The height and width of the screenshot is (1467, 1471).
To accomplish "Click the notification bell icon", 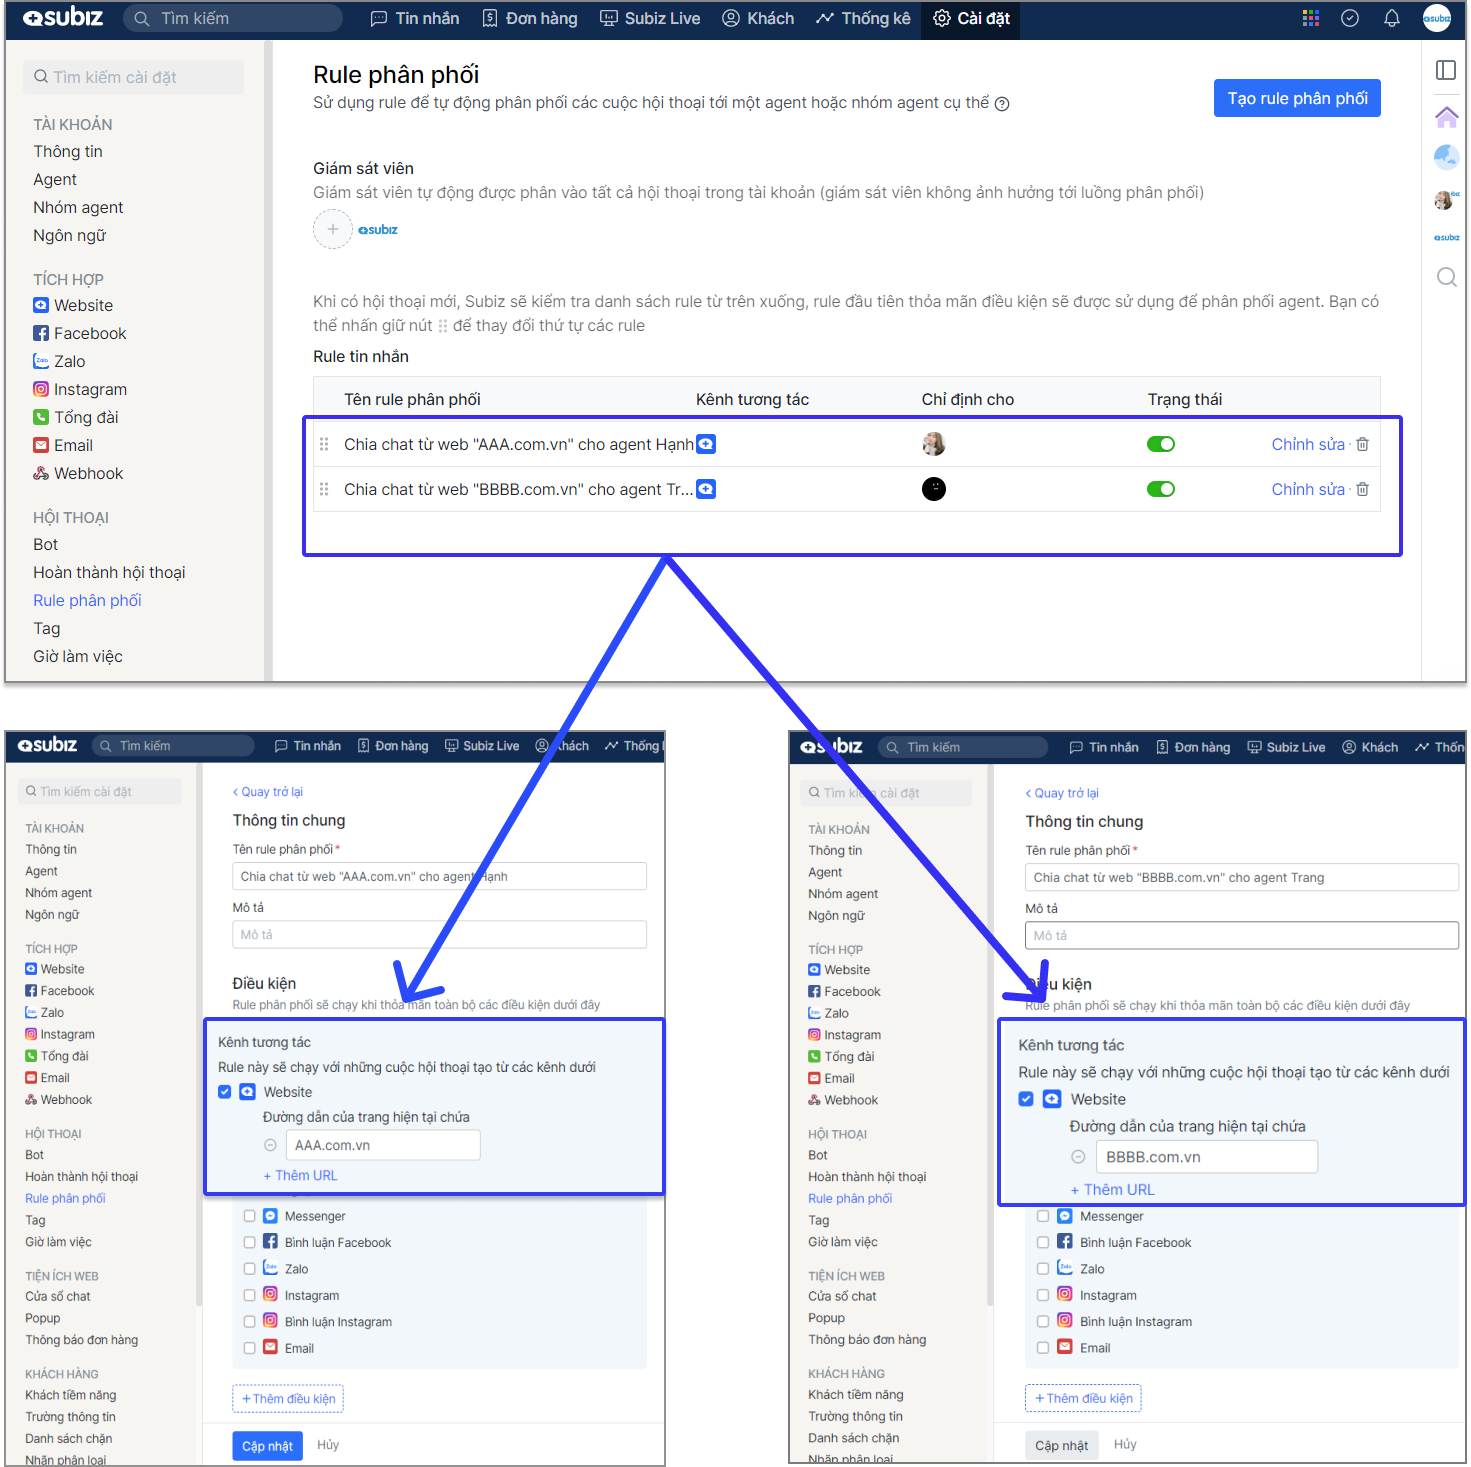I will 1391,18.
